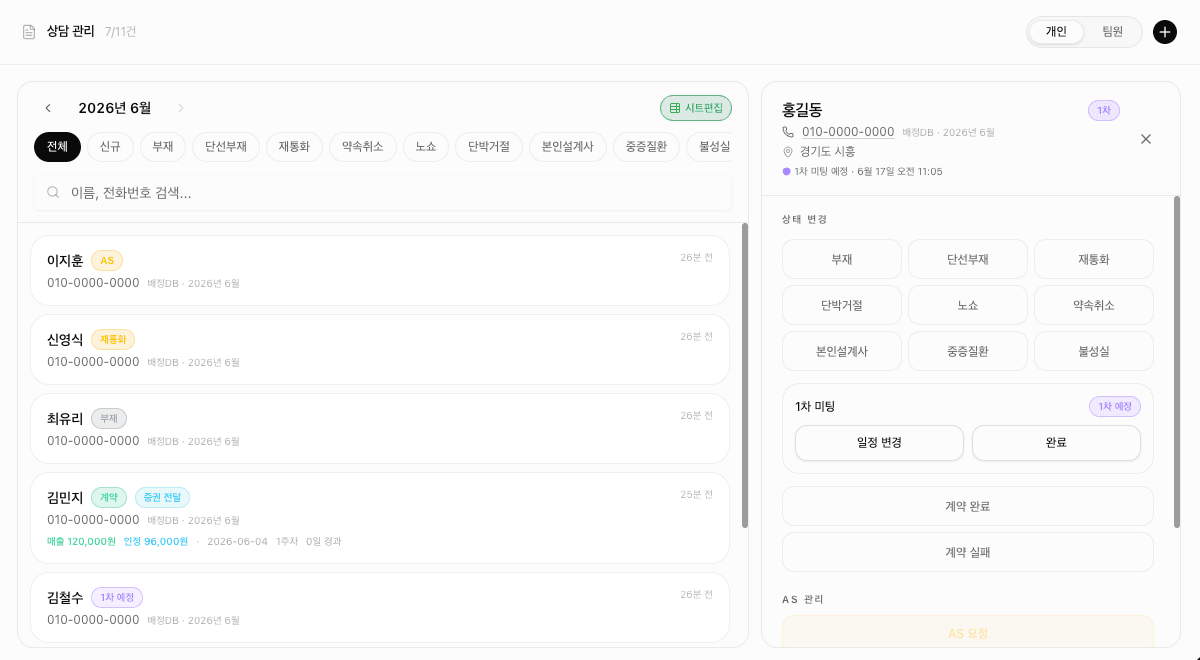Click 인정 96,000원 text on 김민지 card

point(156,541)
